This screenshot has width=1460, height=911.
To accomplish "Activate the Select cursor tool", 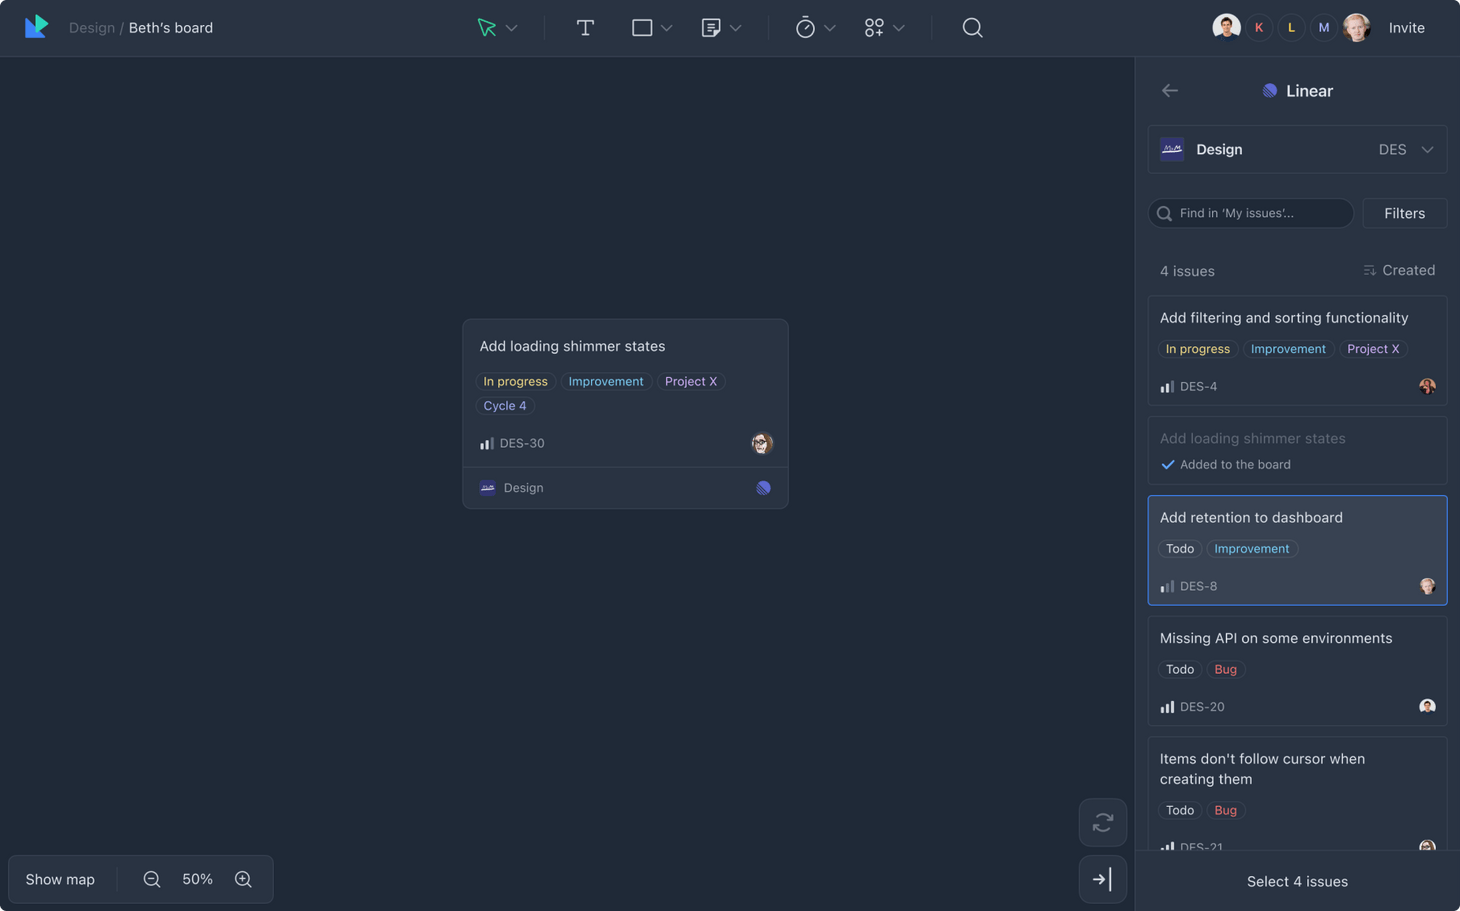I will (488, 27).
